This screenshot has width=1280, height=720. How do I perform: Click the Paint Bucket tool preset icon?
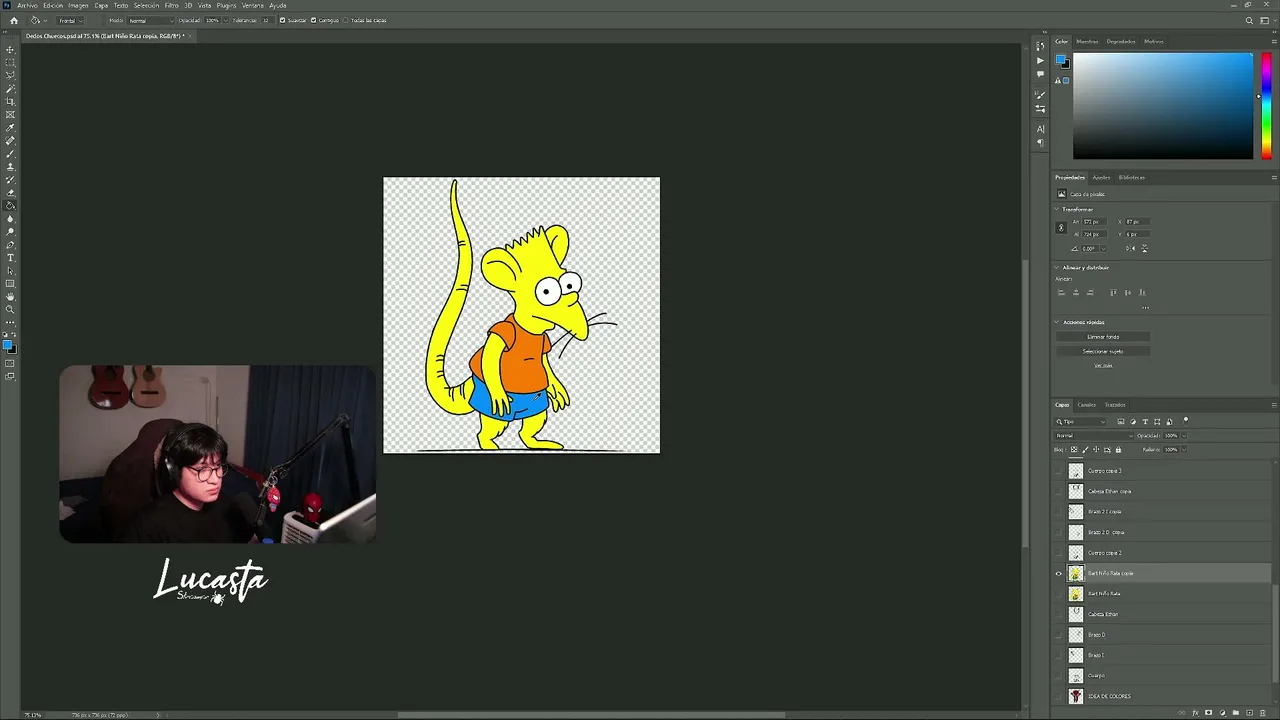tap(35, 20)
